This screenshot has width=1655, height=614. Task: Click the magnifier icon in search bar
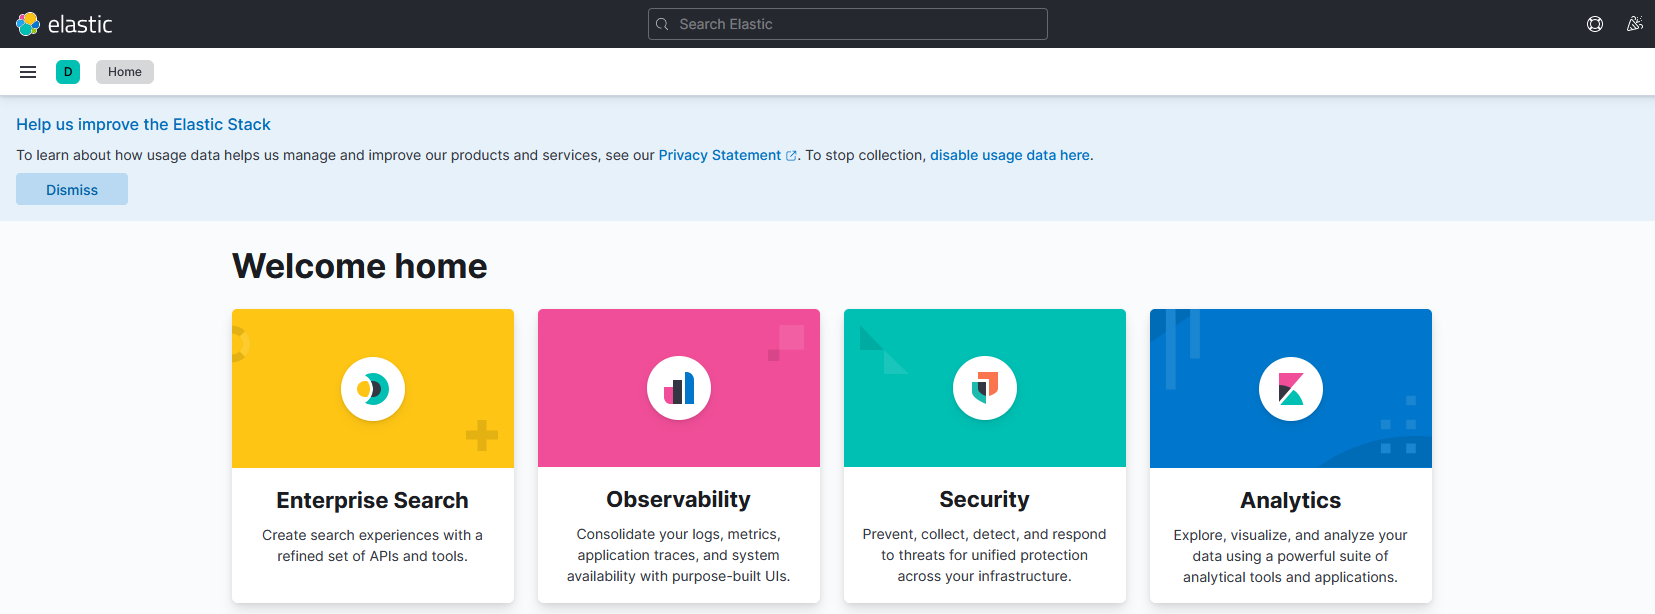click(x=662, y=24)
